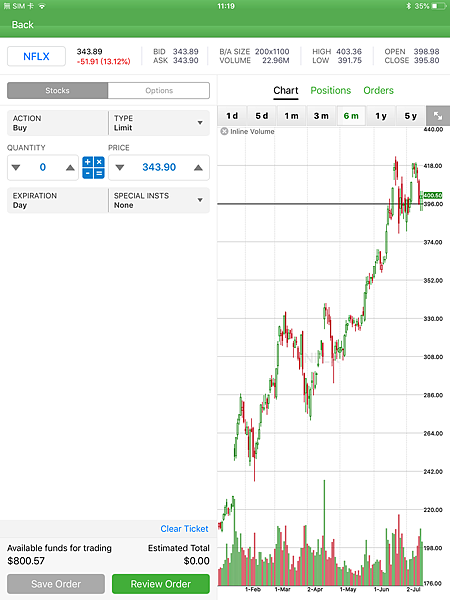Image resolution: width=450 pixels, height=600 pixels.
Task: Increase quantity with up arrow
Action: point(70,168)
